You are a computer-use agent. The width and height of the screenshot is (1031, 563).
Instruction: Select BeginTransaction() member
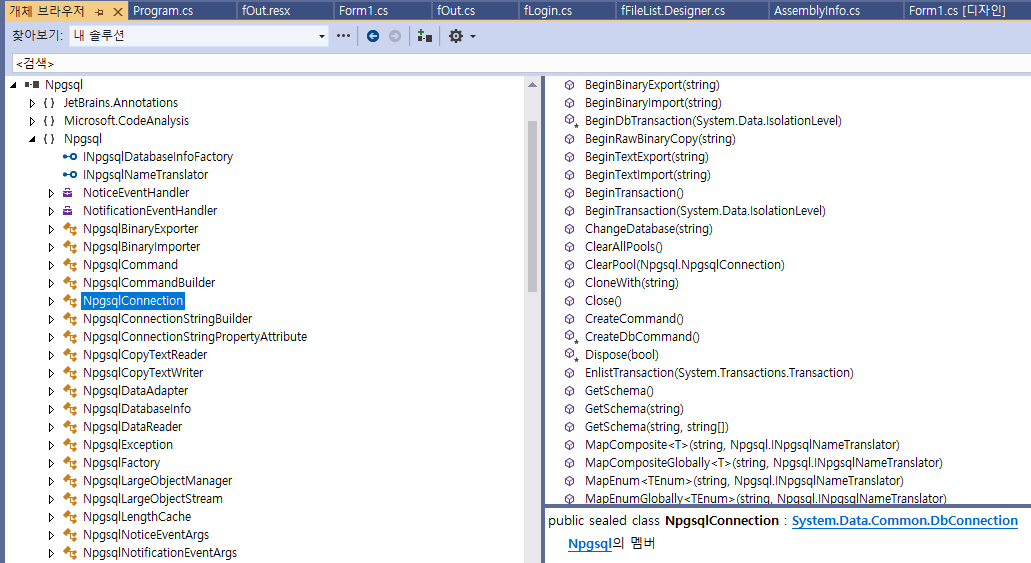pyautogui.click(x=634, y=193)
